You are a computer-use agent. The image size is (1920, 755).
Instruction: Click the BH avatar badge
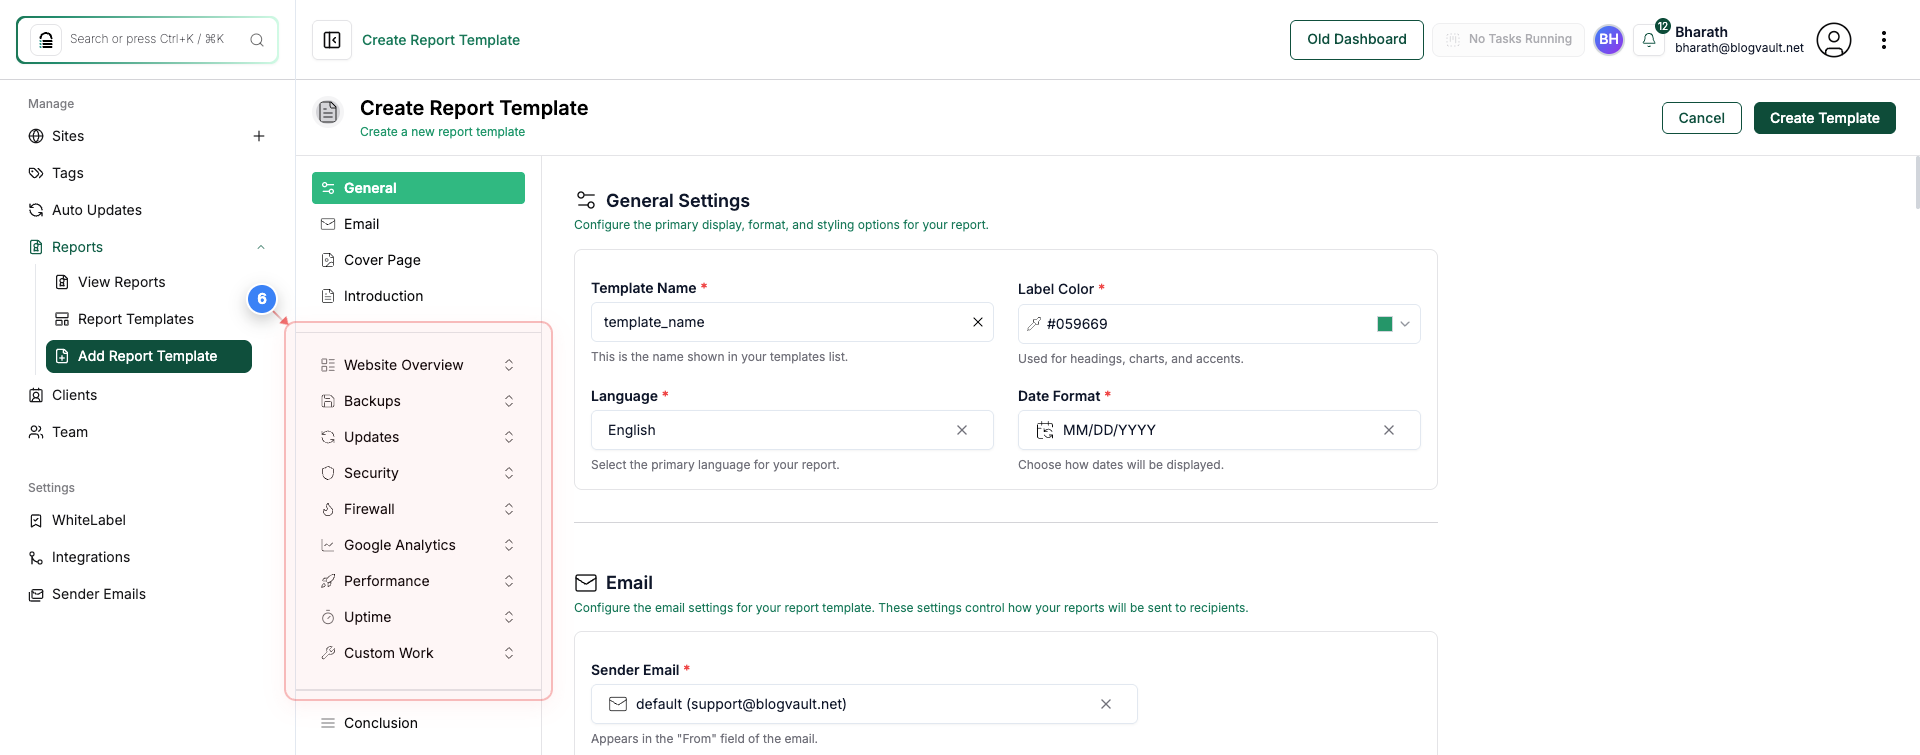click(x=1609, y=40)
